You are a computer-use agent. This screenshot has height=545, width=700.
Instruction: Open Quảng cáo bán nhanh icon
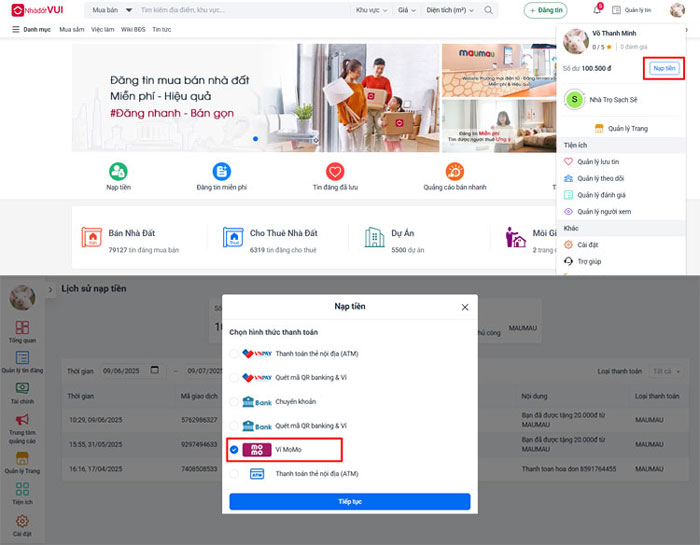[x=454, y=171]
